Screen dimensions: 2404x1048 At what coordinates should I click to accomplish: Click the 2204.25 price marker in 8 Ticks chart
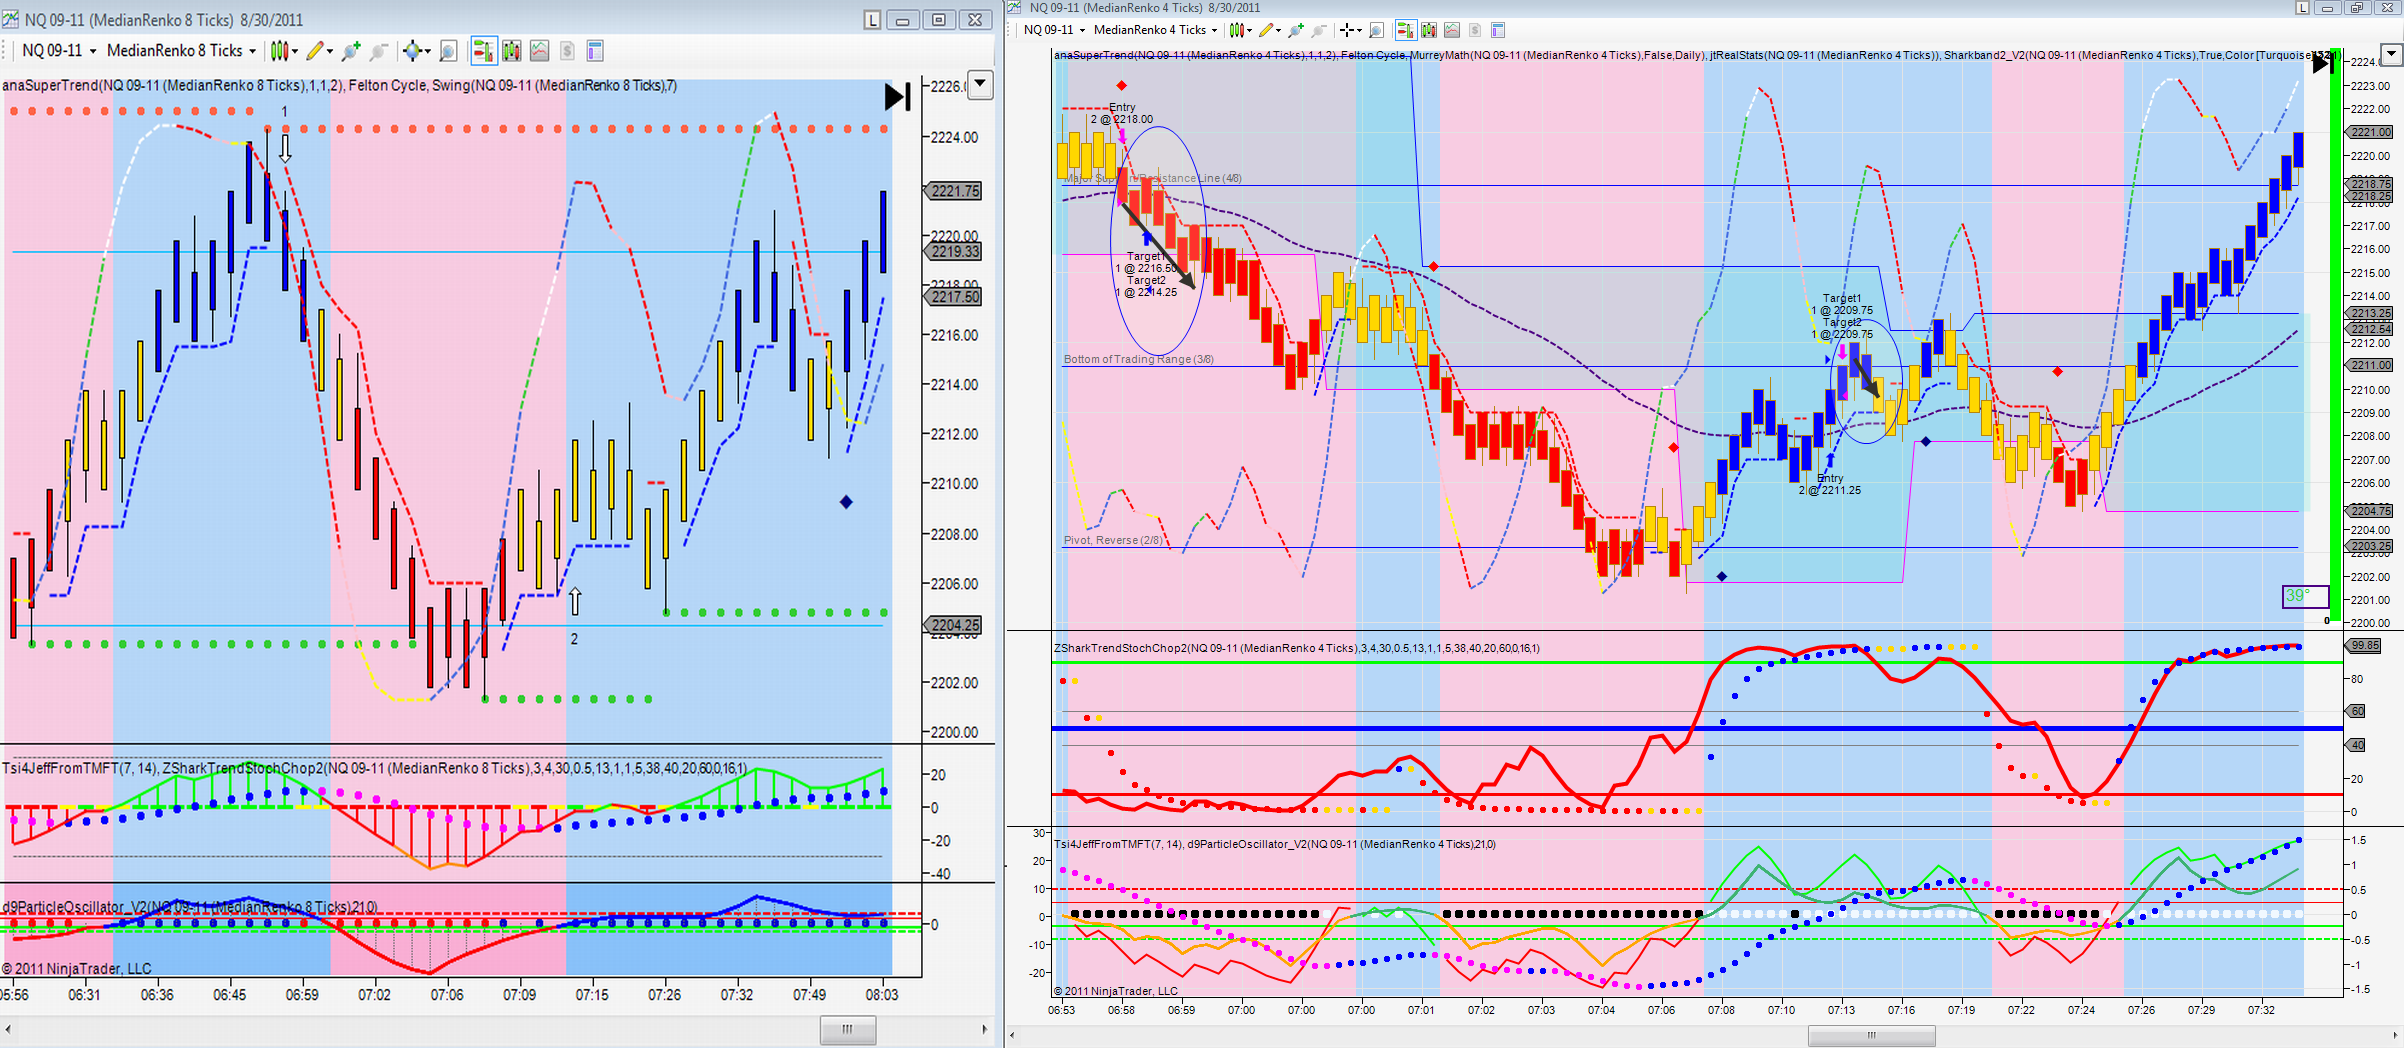953,625
